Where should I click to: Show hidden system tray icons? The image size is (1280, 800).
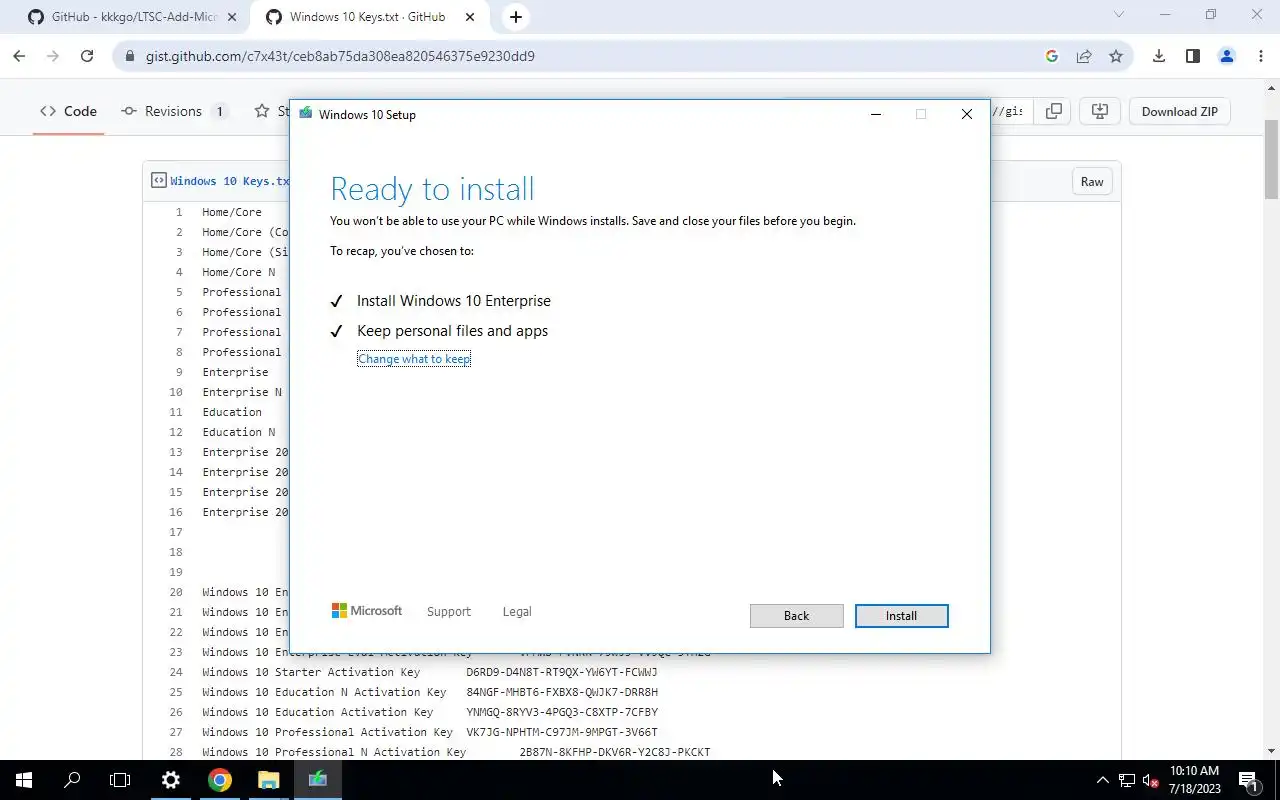[x=1103, y=780]
